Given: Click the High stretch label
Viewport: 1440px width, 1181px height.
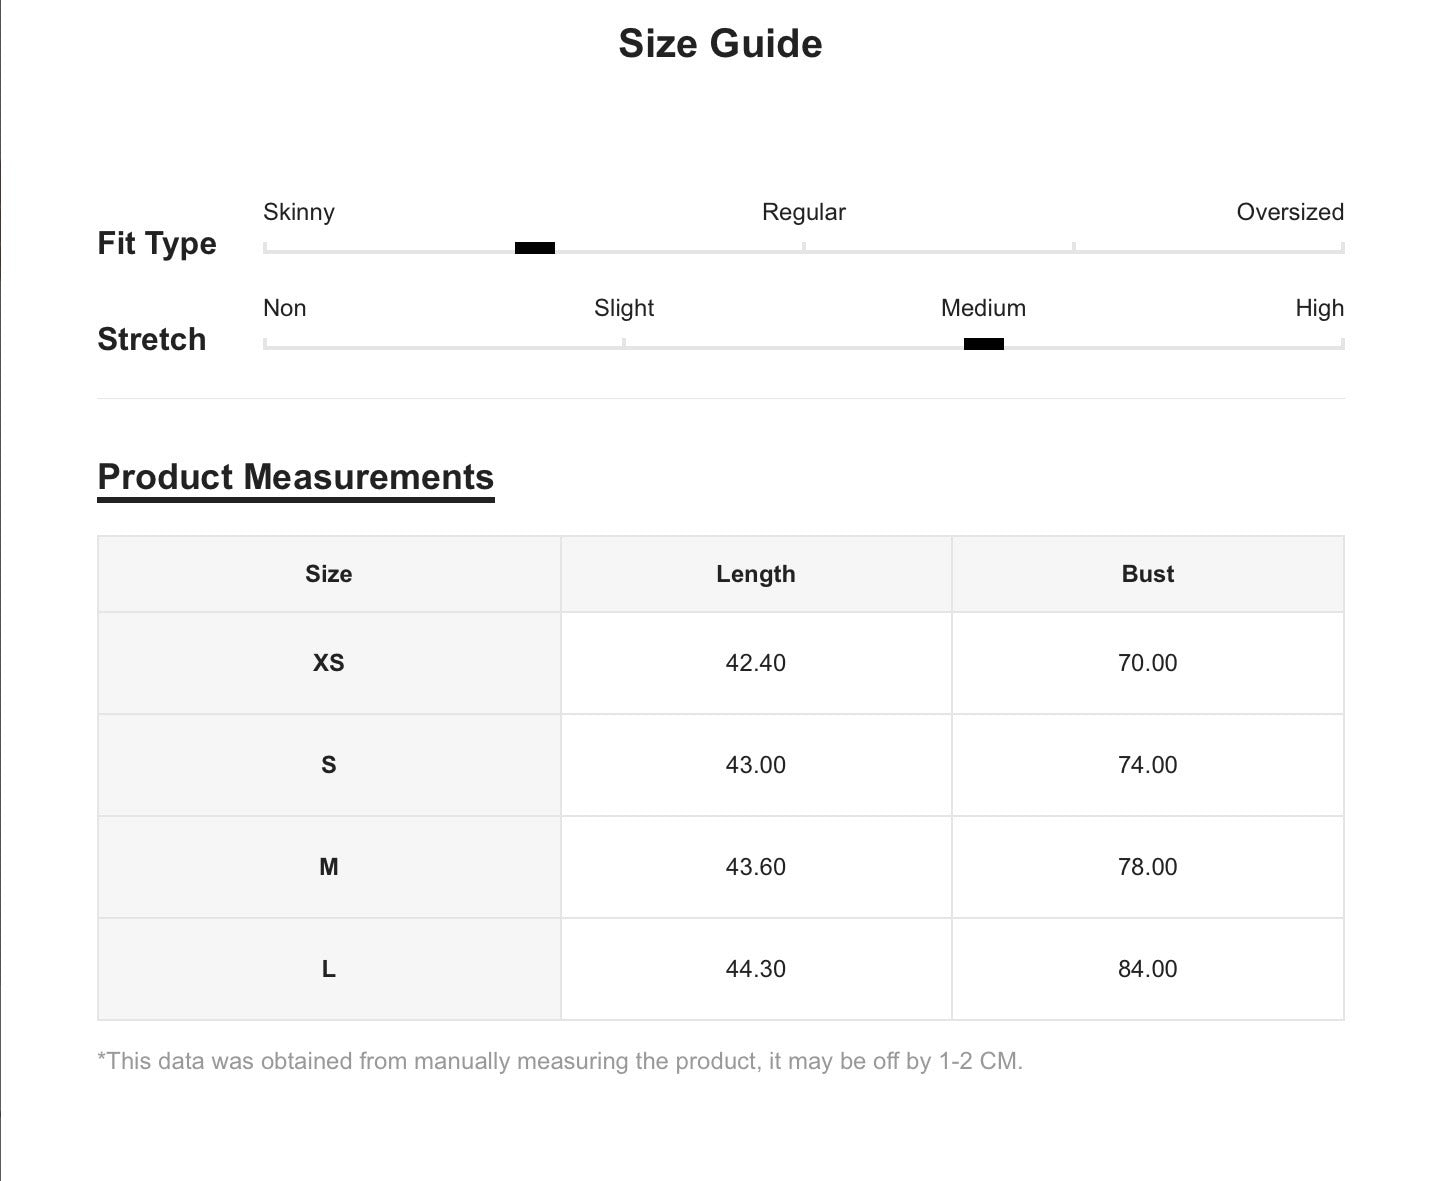Looking at the screenshot, I should tap(1319, 308).
